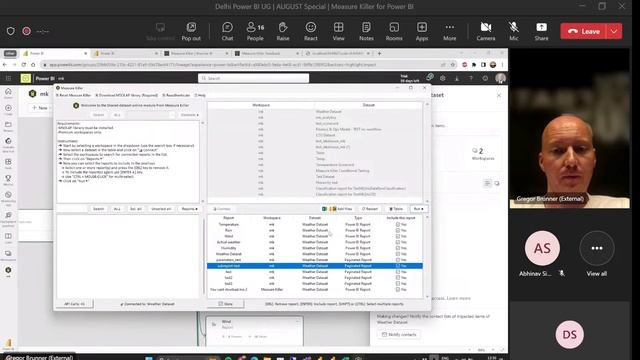Viewport: 640px width, 360px height.
Task: Click the Restart button
Action: (370, 209)
